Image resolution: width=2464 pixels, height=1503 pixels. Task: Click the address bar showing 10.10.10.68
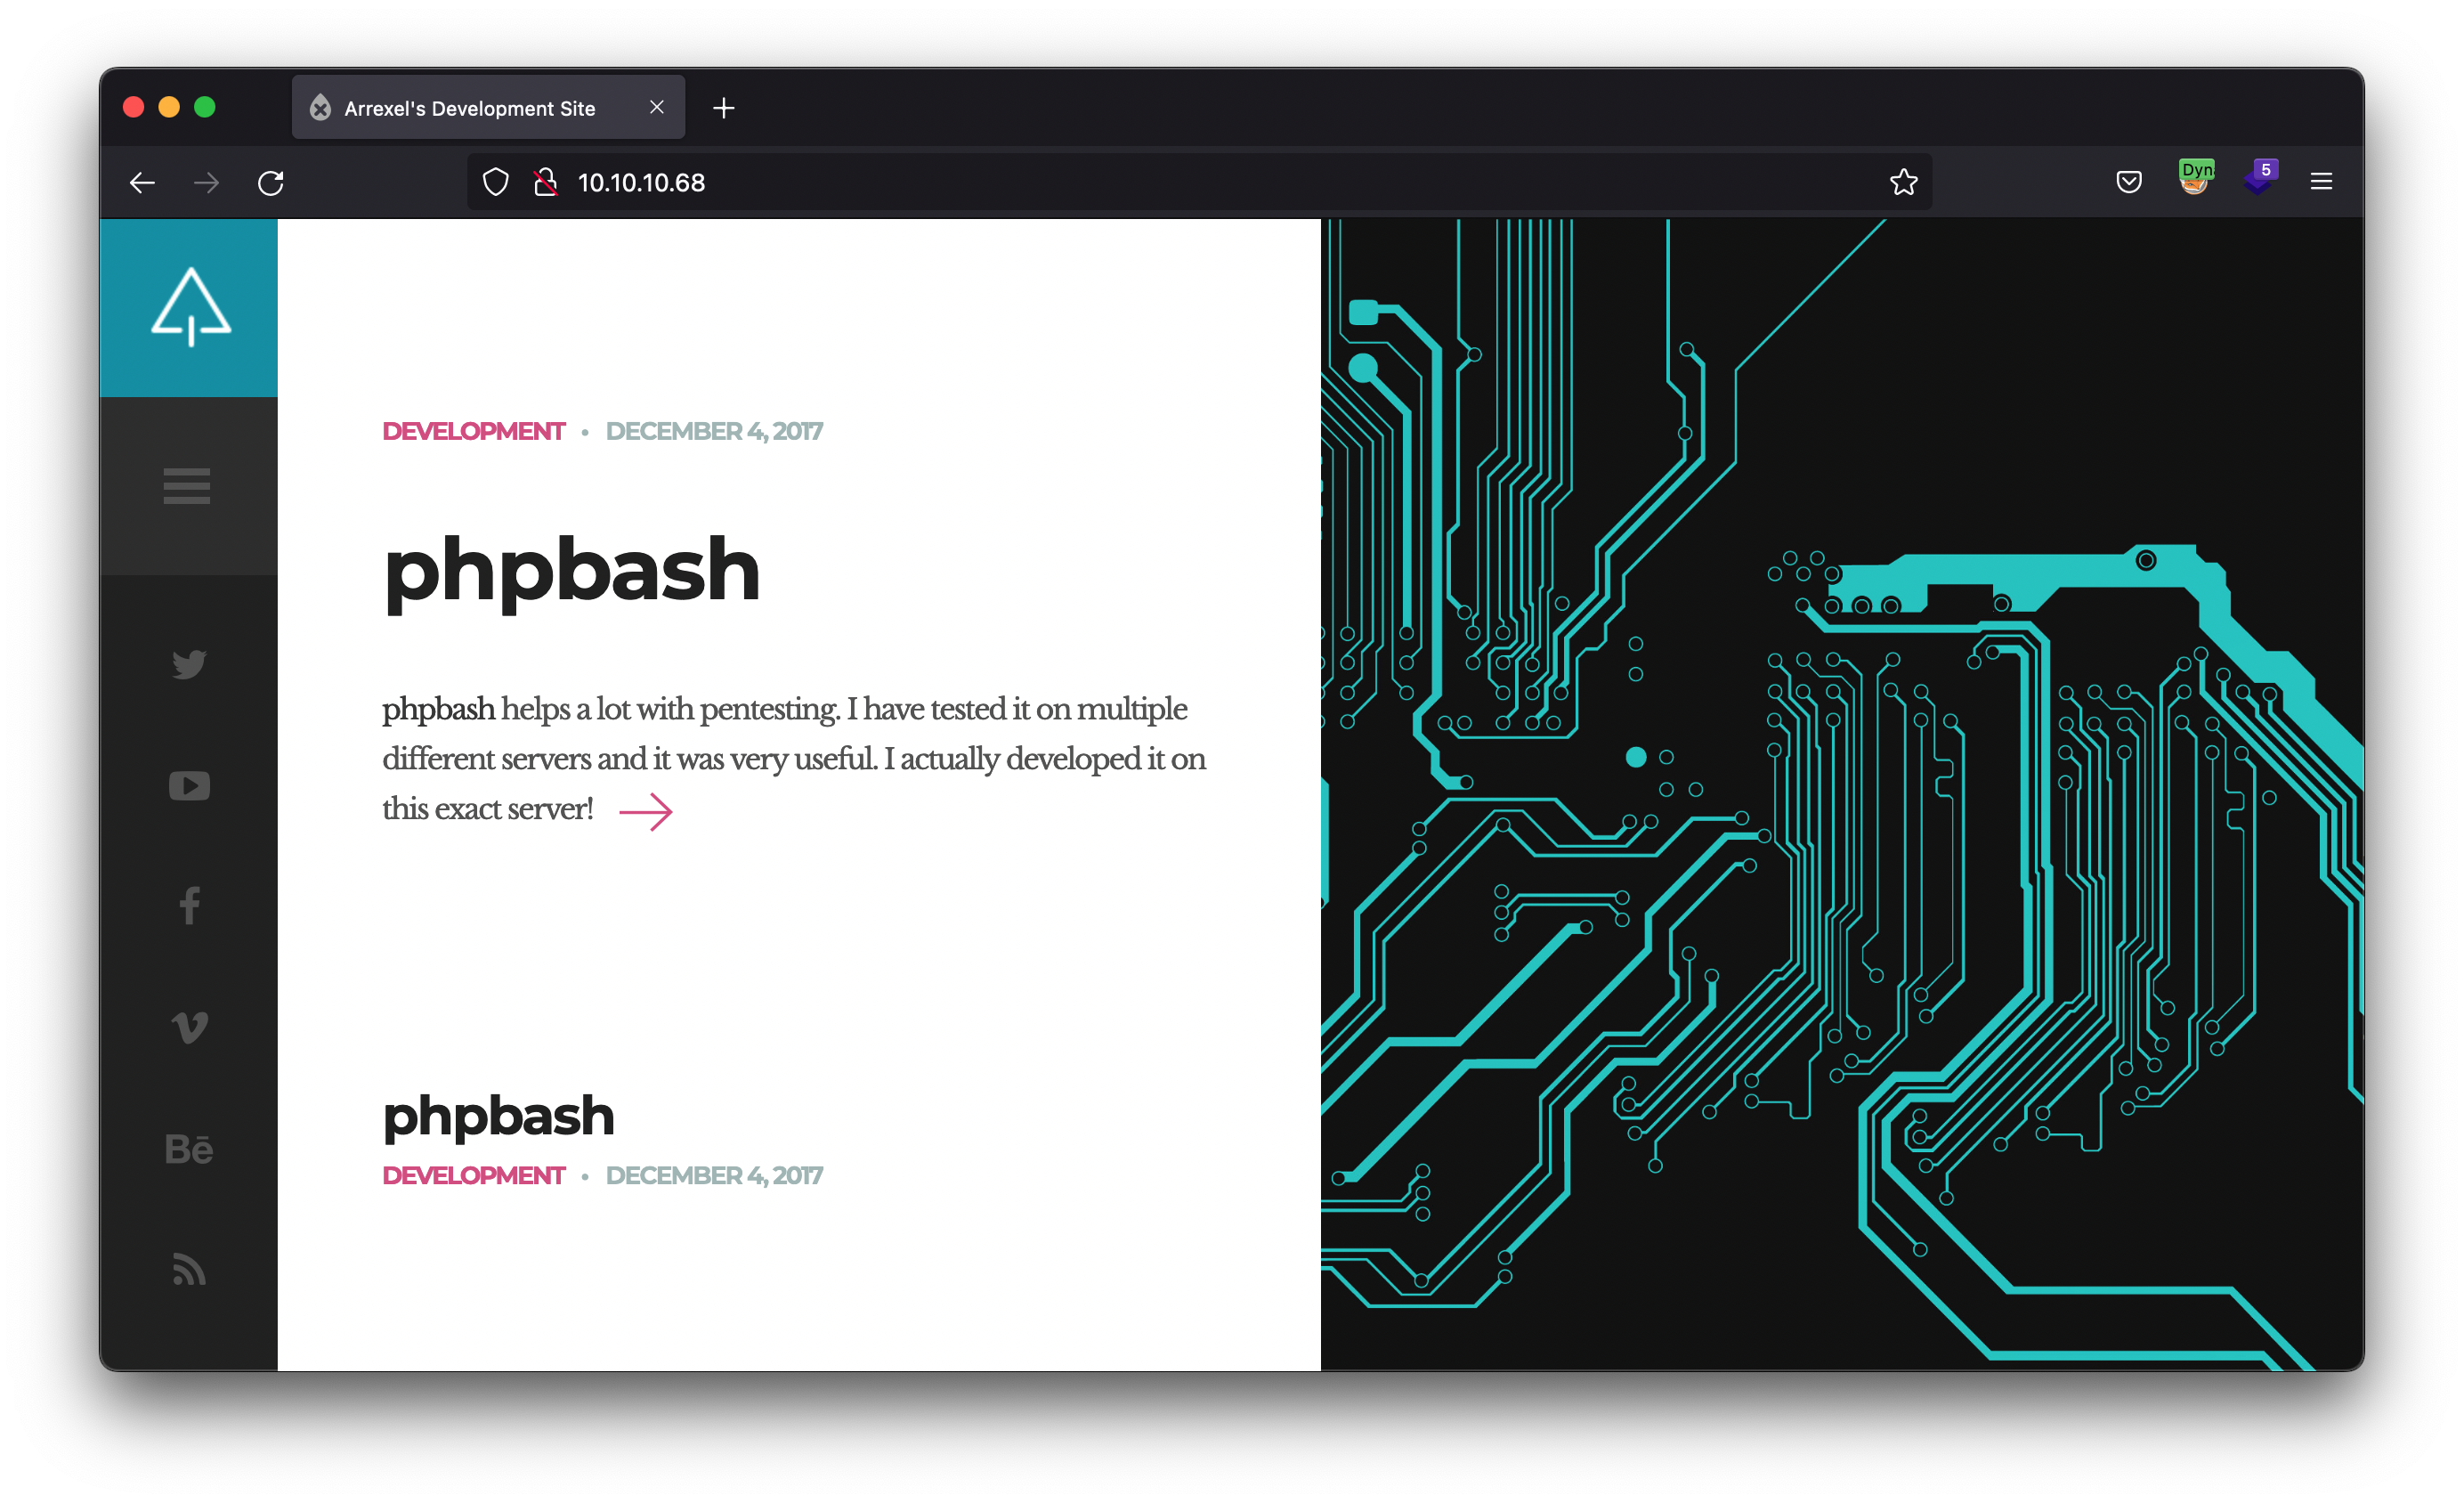(x=1000, y=182)
